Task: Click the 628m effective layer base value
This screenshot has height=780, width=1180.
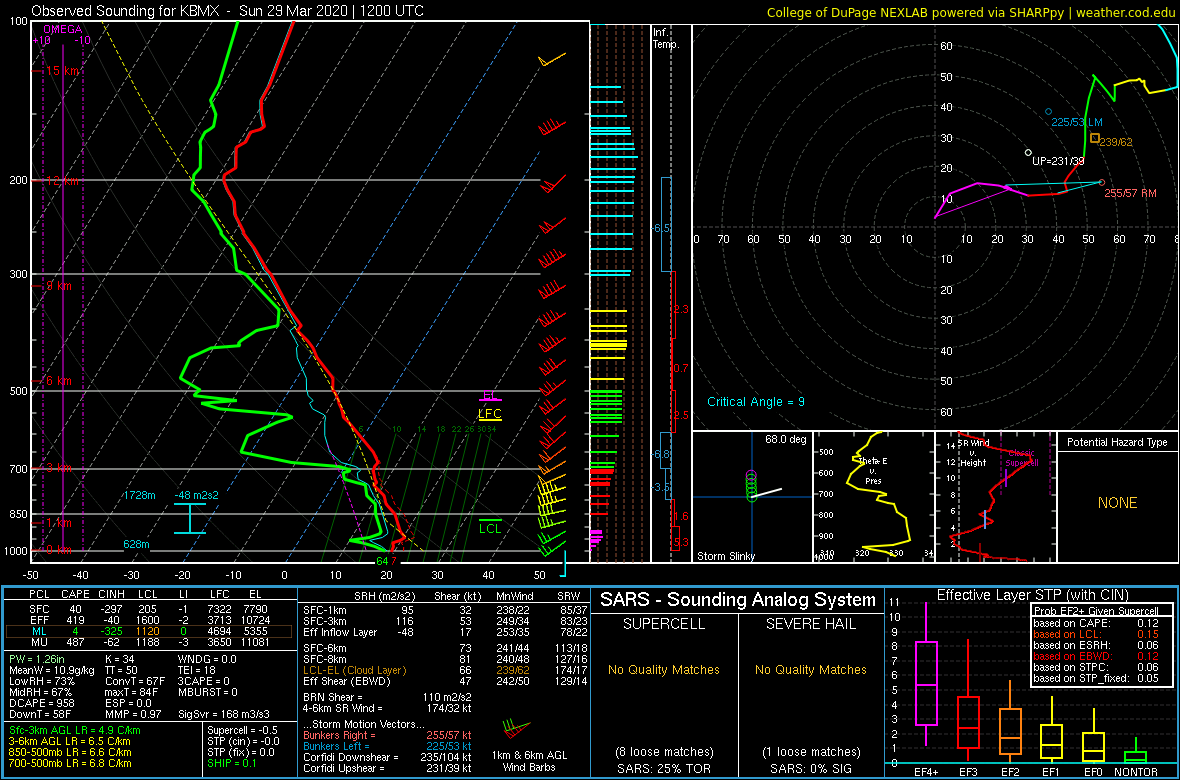Action: point(137,544)
